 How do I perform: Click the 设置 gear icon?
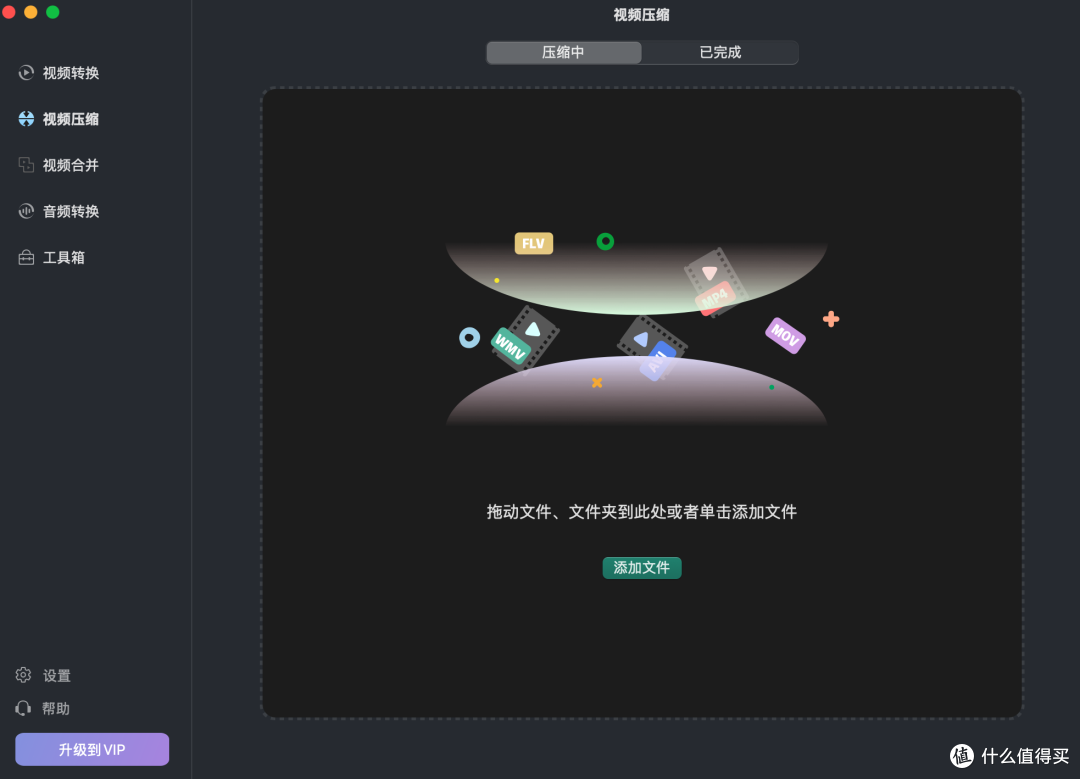pyautogui.click(x=23, y=675)
